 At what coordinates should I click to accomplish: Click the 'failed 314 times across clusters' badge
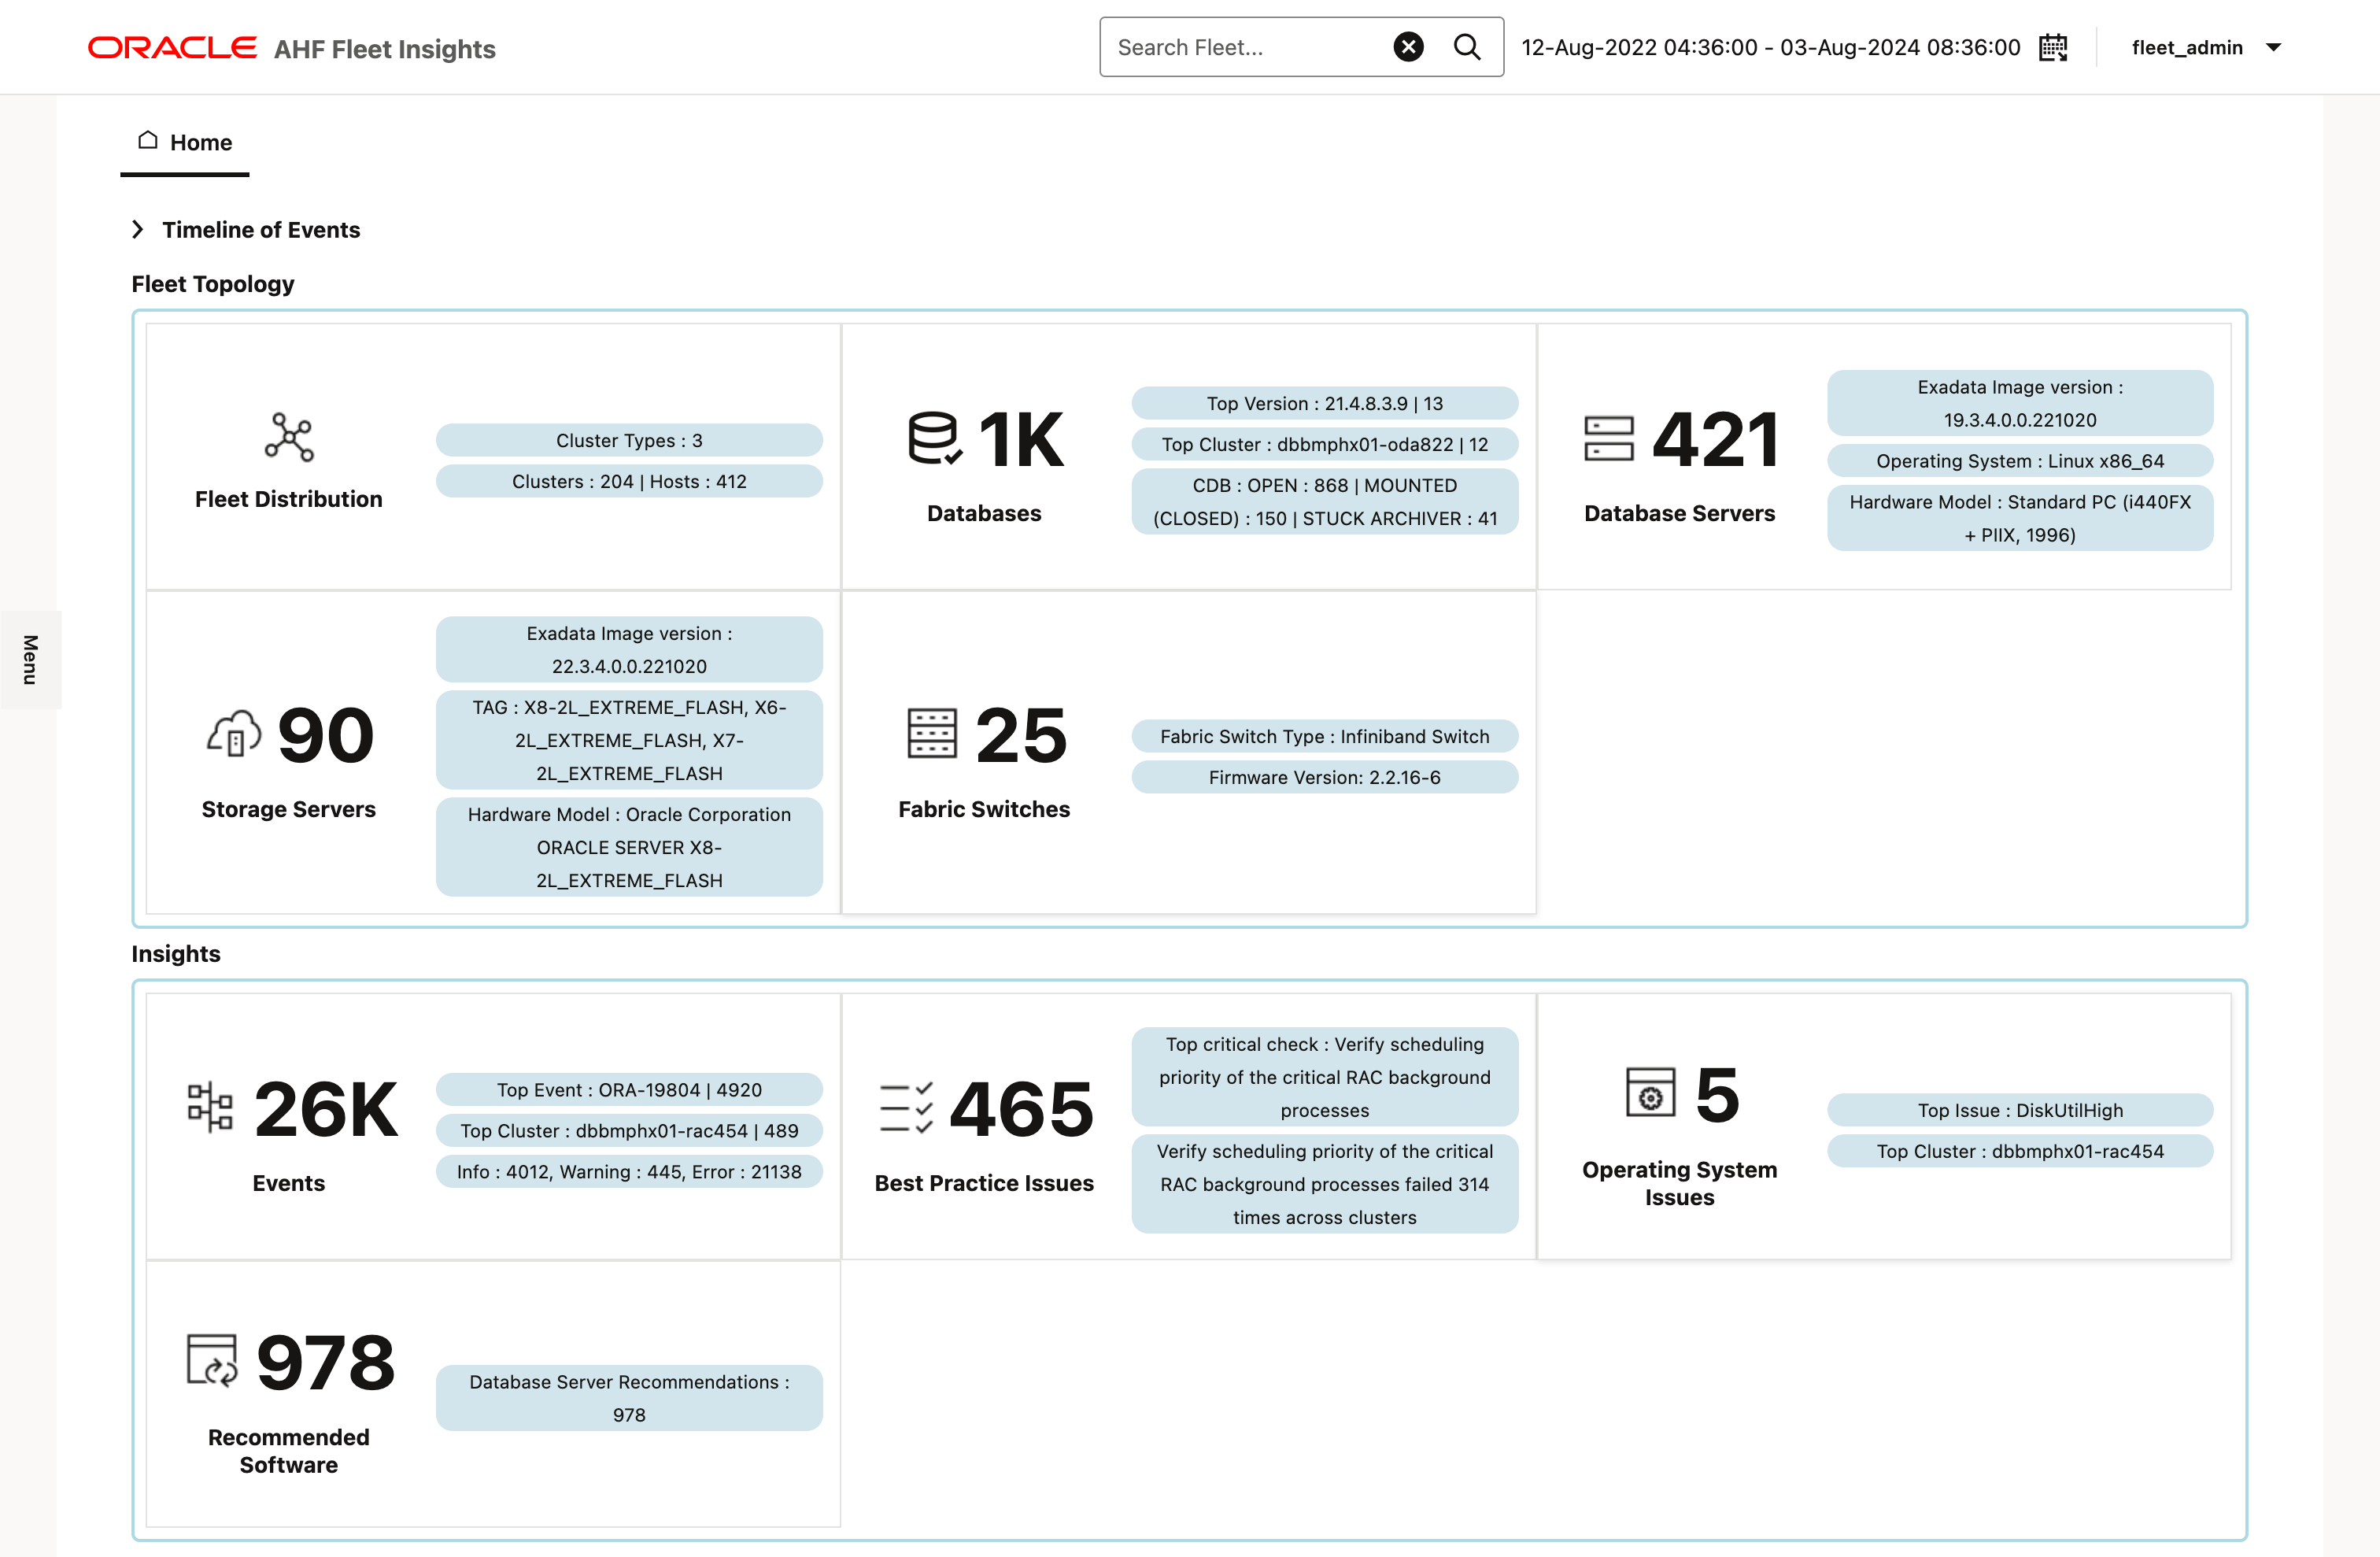click(1325, 1184)
